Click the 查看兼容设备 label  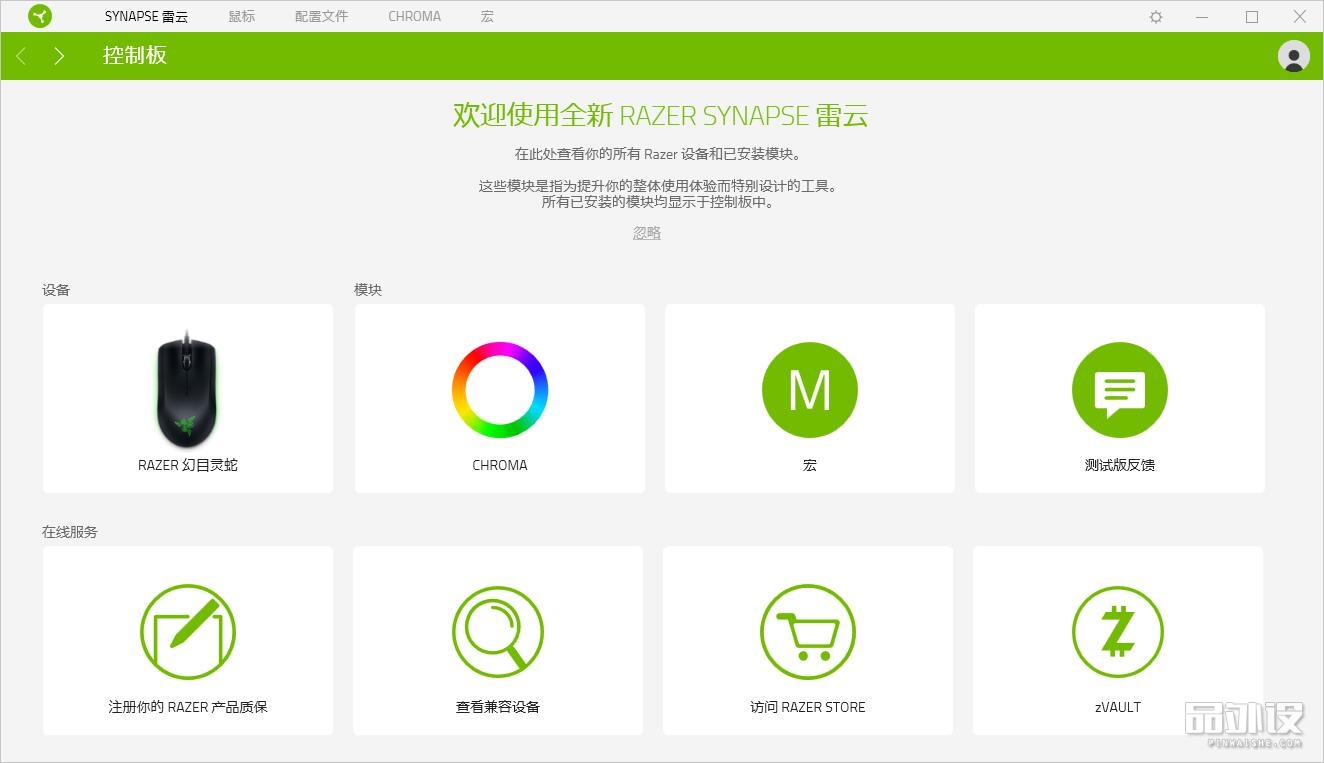(x=498, y=707)
